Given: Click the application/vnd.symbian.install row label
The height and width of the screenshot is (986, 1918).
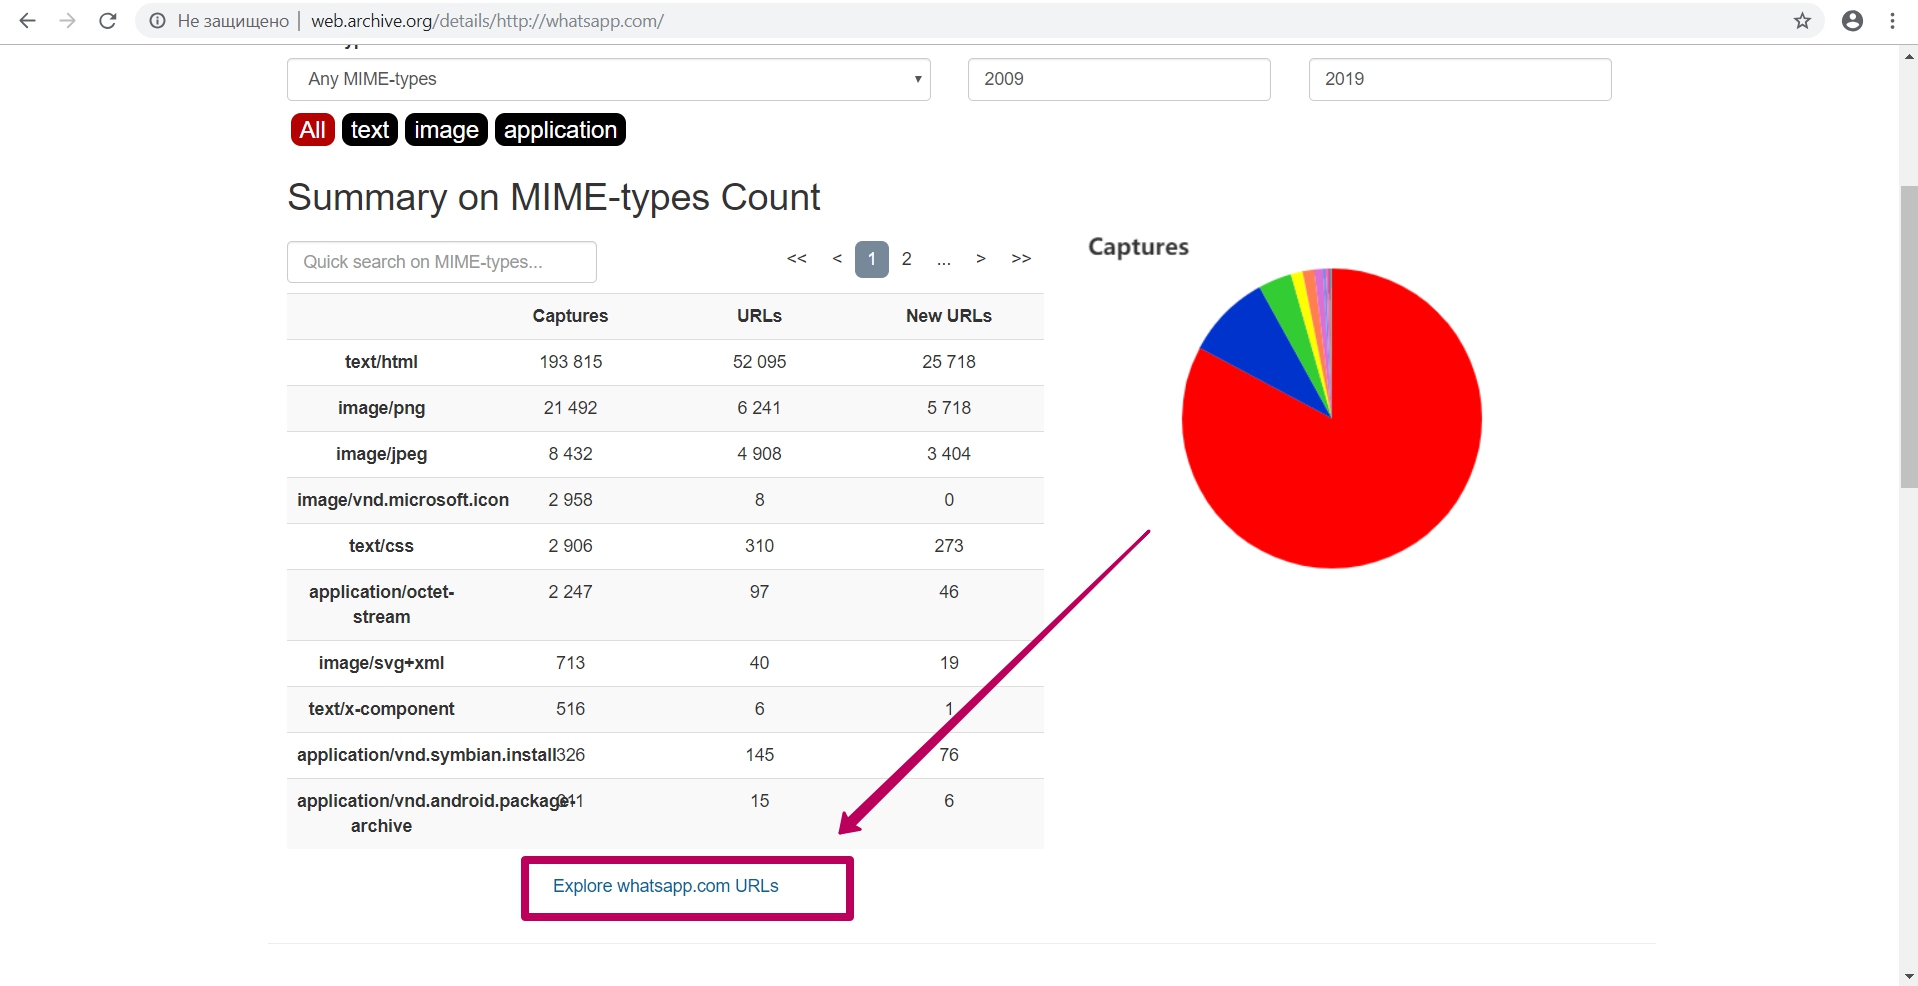Looking at the screenshot, I should point(426,755).
